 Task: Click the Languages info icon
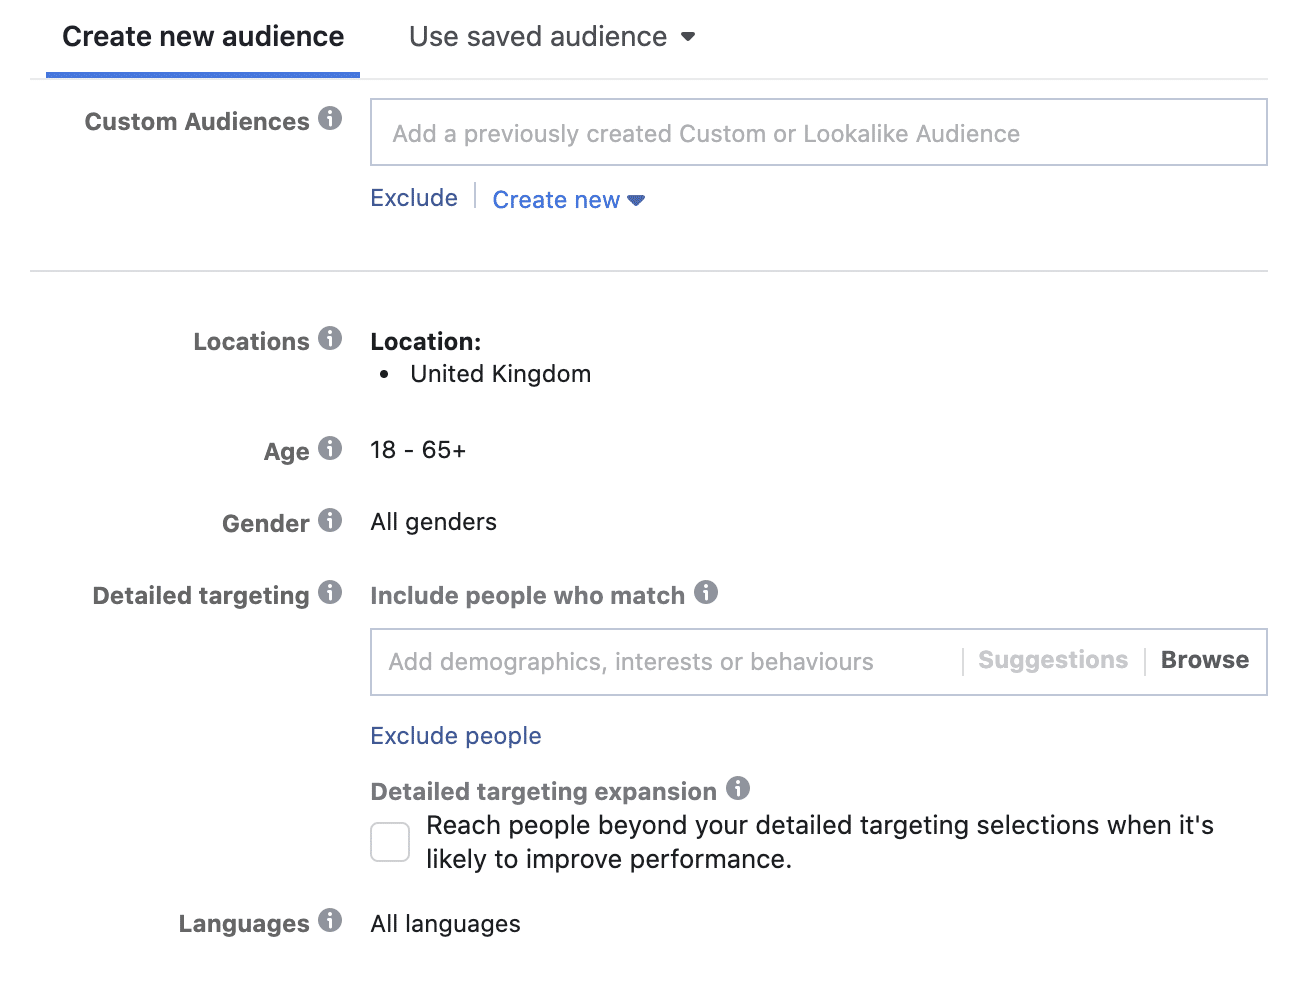click(x=330, y=919)
